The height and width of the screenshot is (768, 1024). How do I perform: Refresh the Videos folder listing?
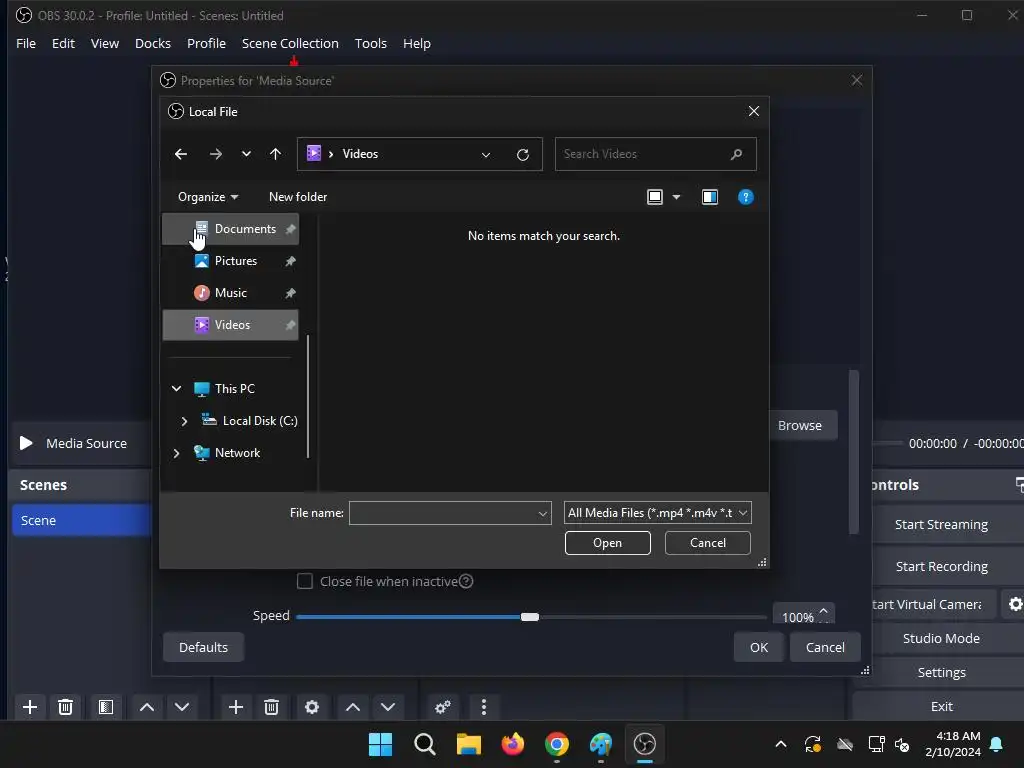(522, 154)
